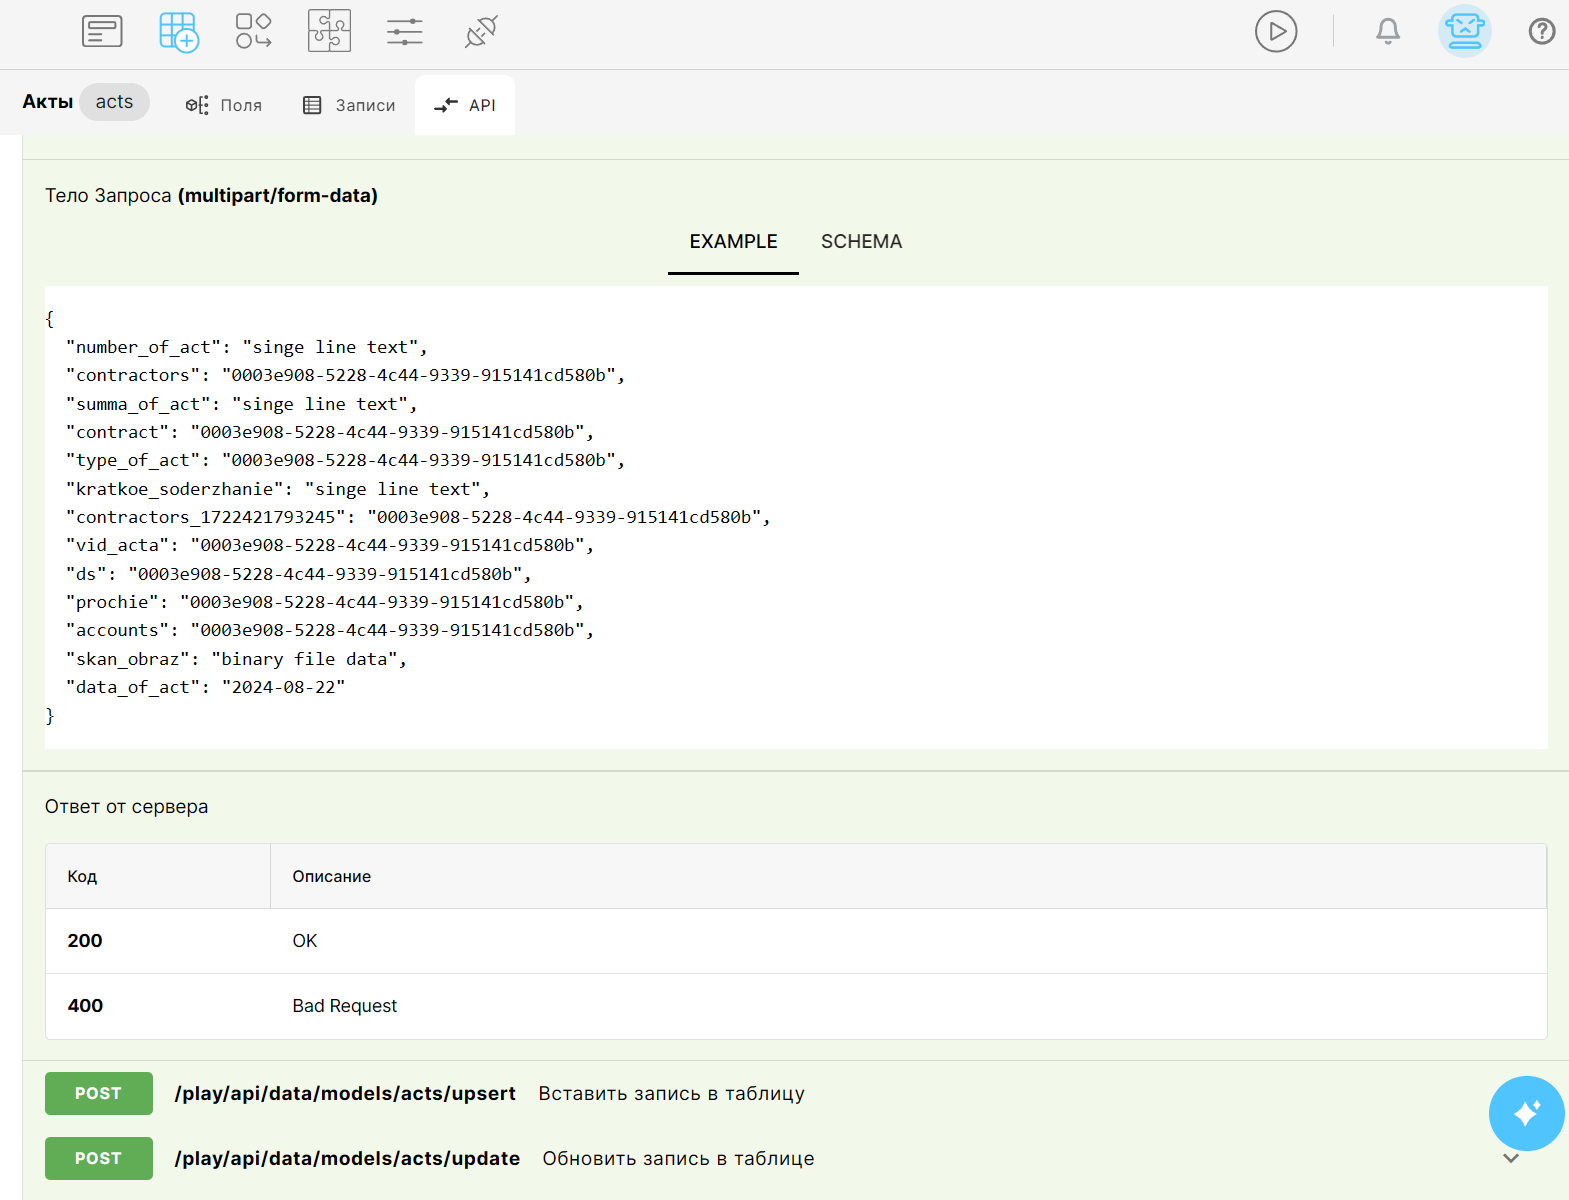Click the "data_of_act" date line

pos(206,687)
